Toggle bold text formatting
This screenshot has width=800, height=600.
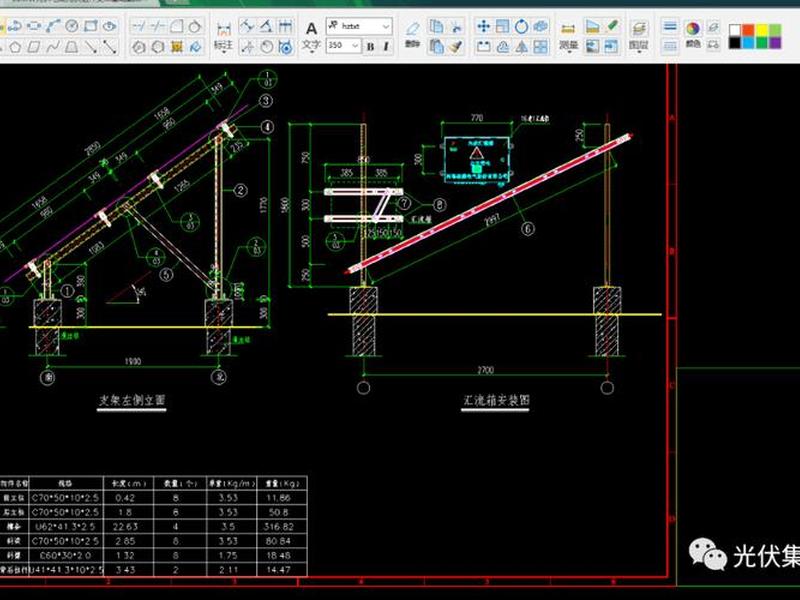(370, 46)
